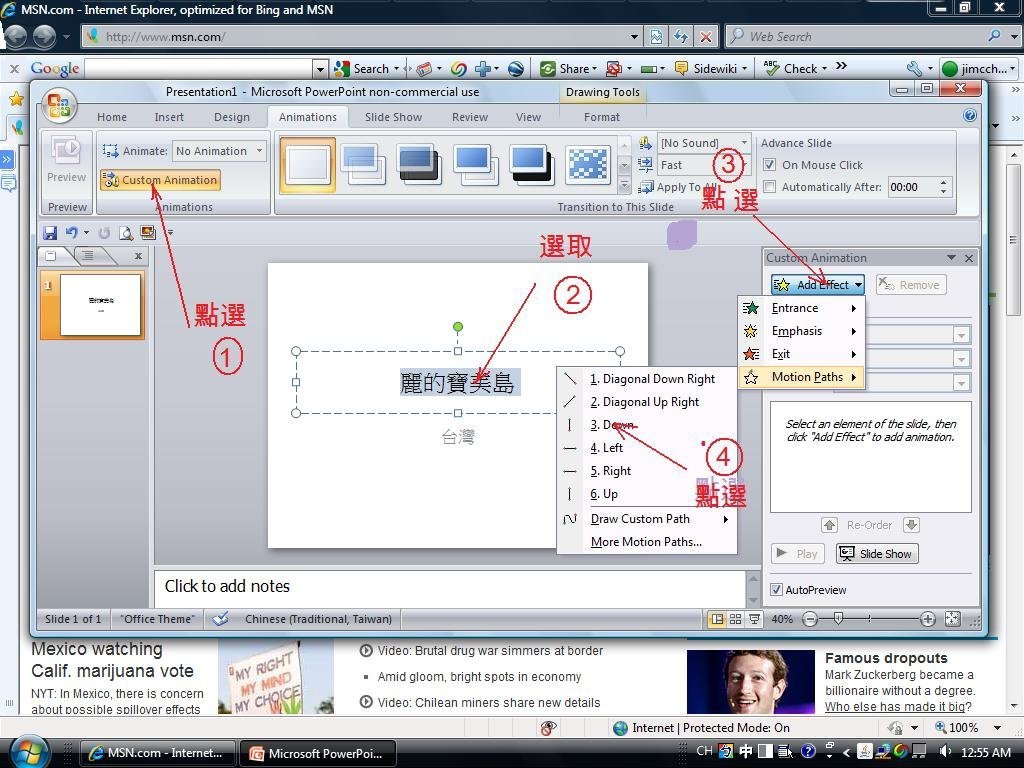Switch to the Insert ribbon tab
Screen dimensions: 1024x768
[x=169, y=117]
